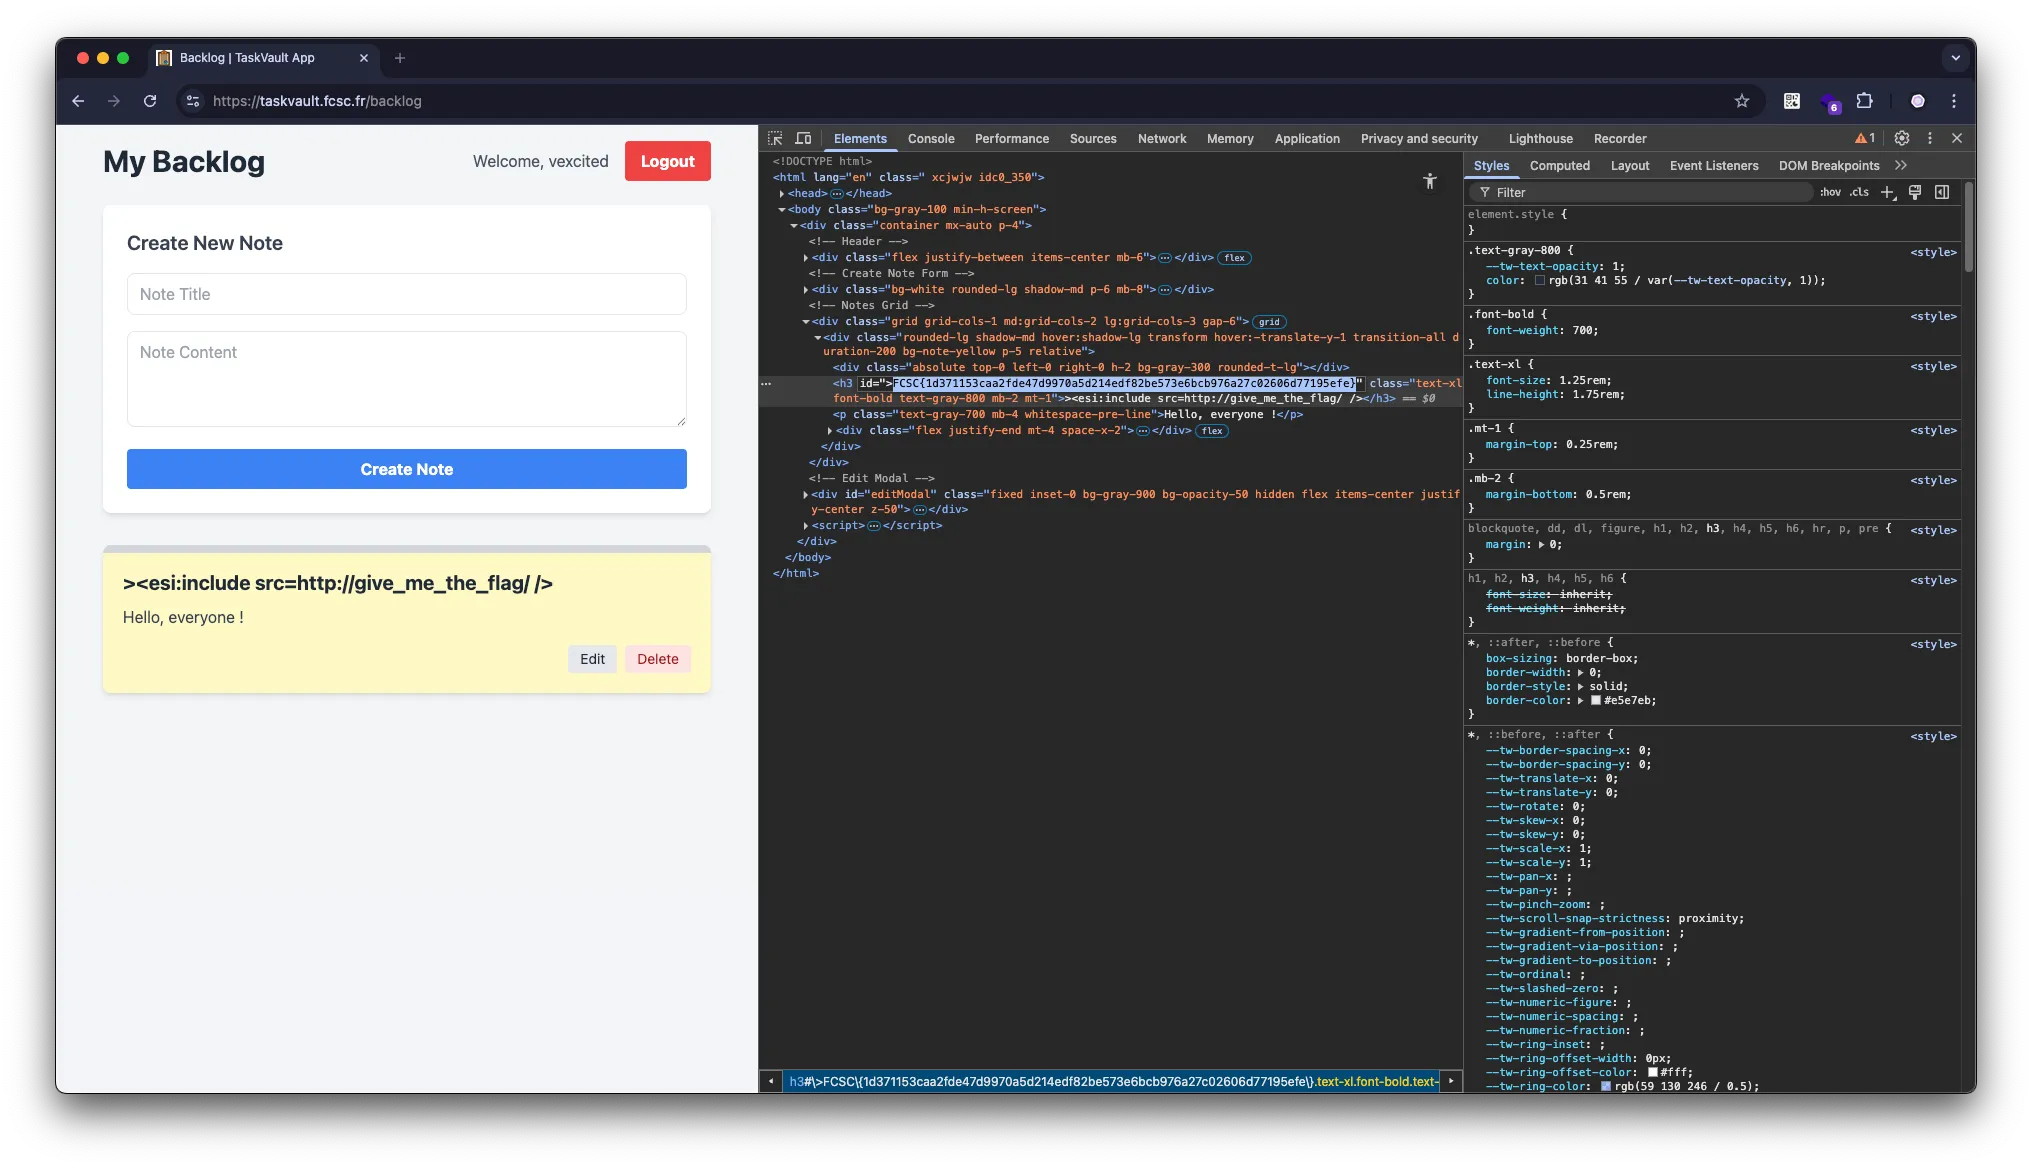Viewport: 2032px width, 1167px height.
Task: Open the Computed styles tab
Action: (1559, 166)
